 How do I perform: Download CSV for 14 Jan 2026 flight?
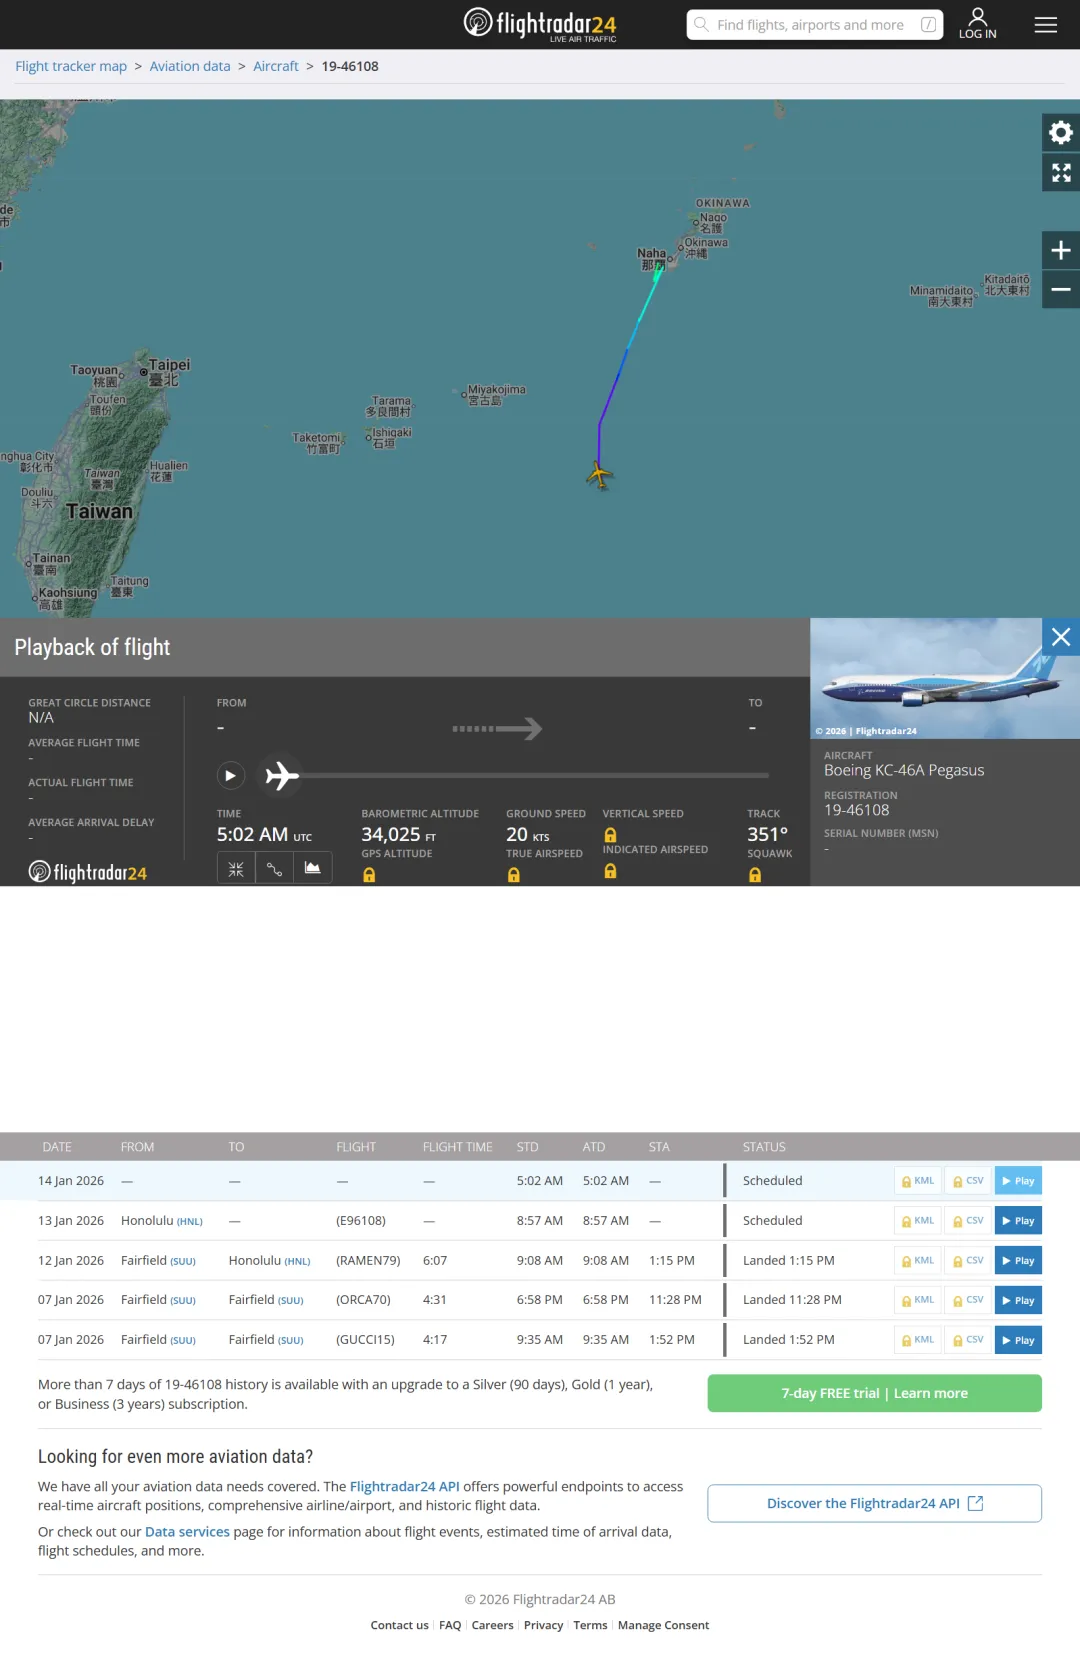pos(968,1181)
